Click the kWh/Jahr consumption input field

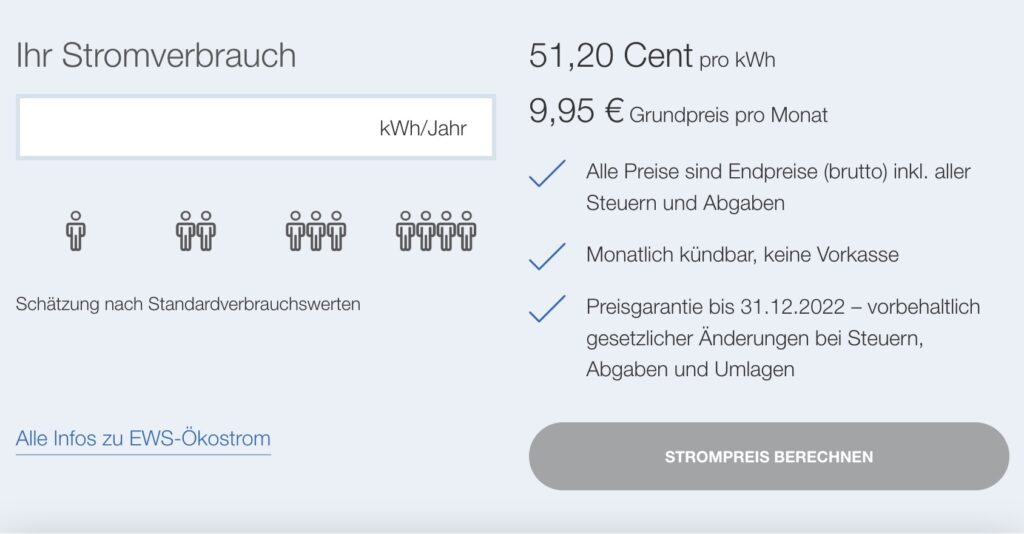coord(256,127)
